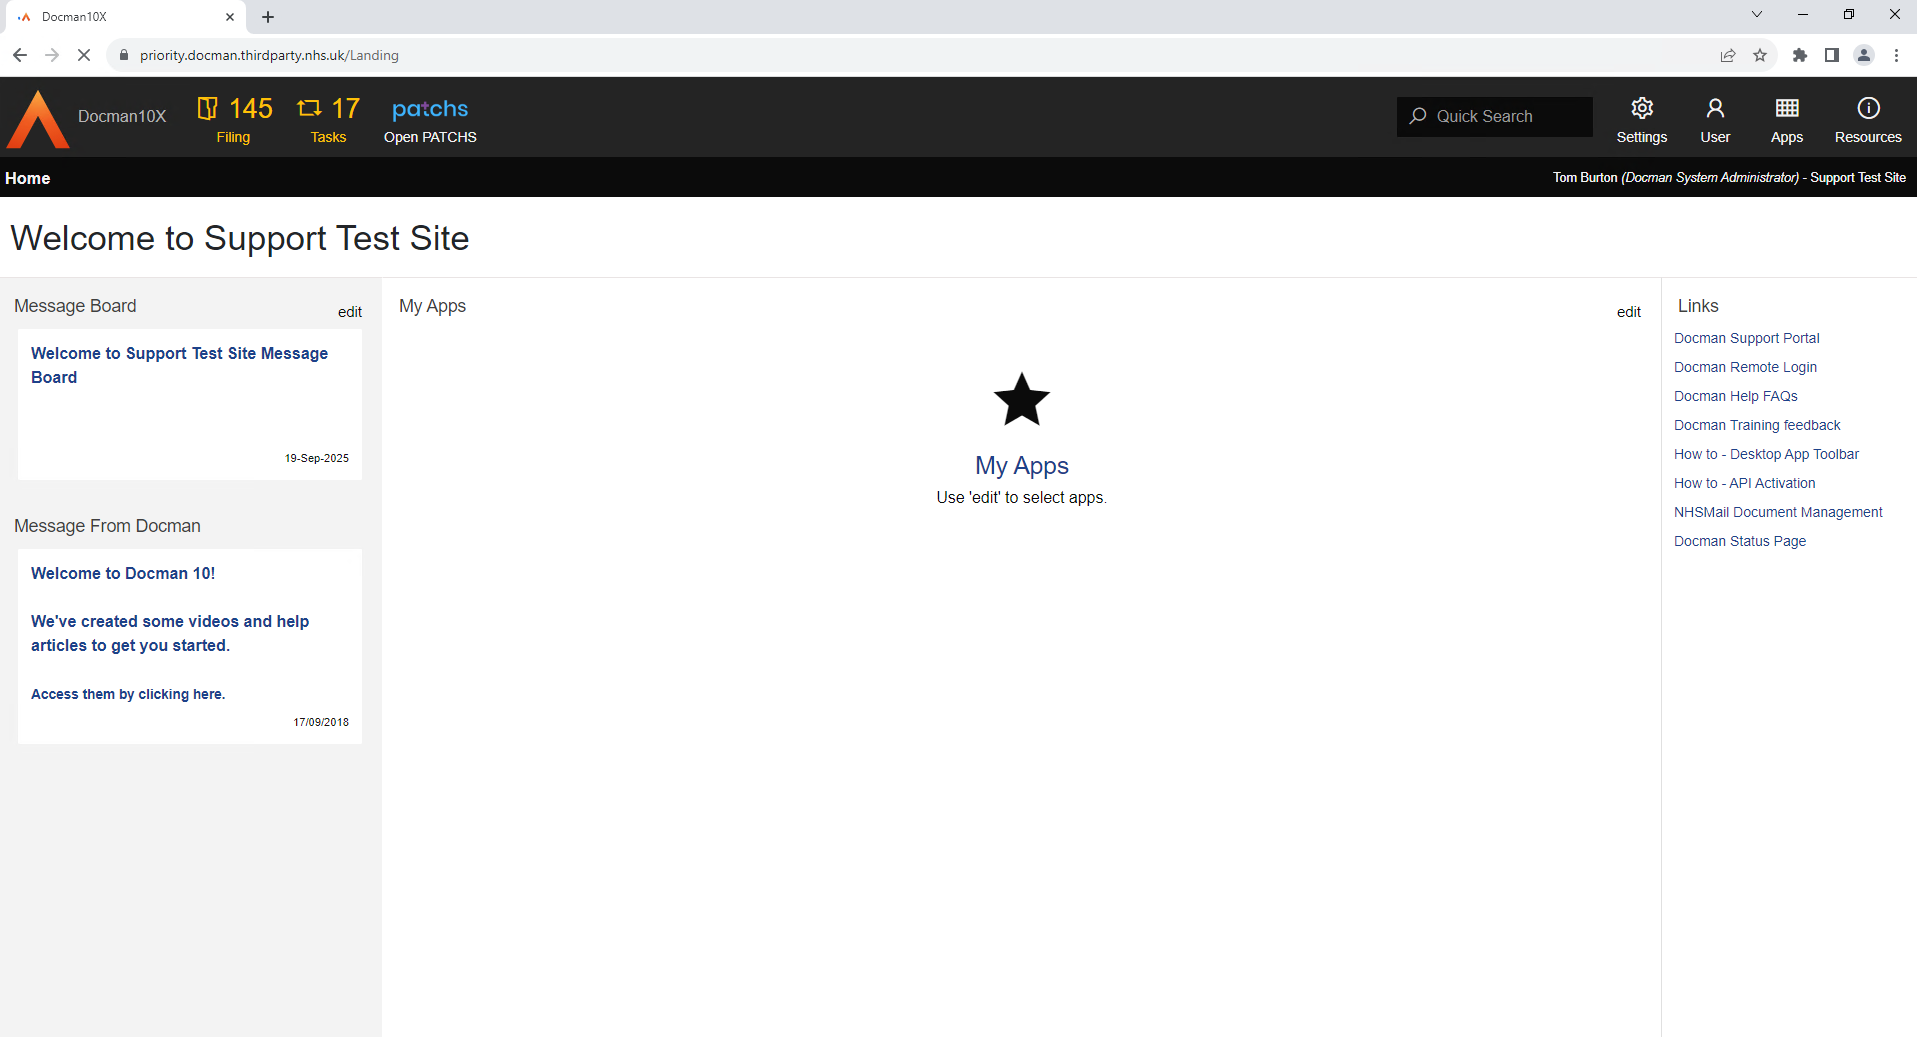Image resolution: width=1917 pixels, height=1037 pixels.
Task: Share this page from address bar
Action: click(1727, 55)
